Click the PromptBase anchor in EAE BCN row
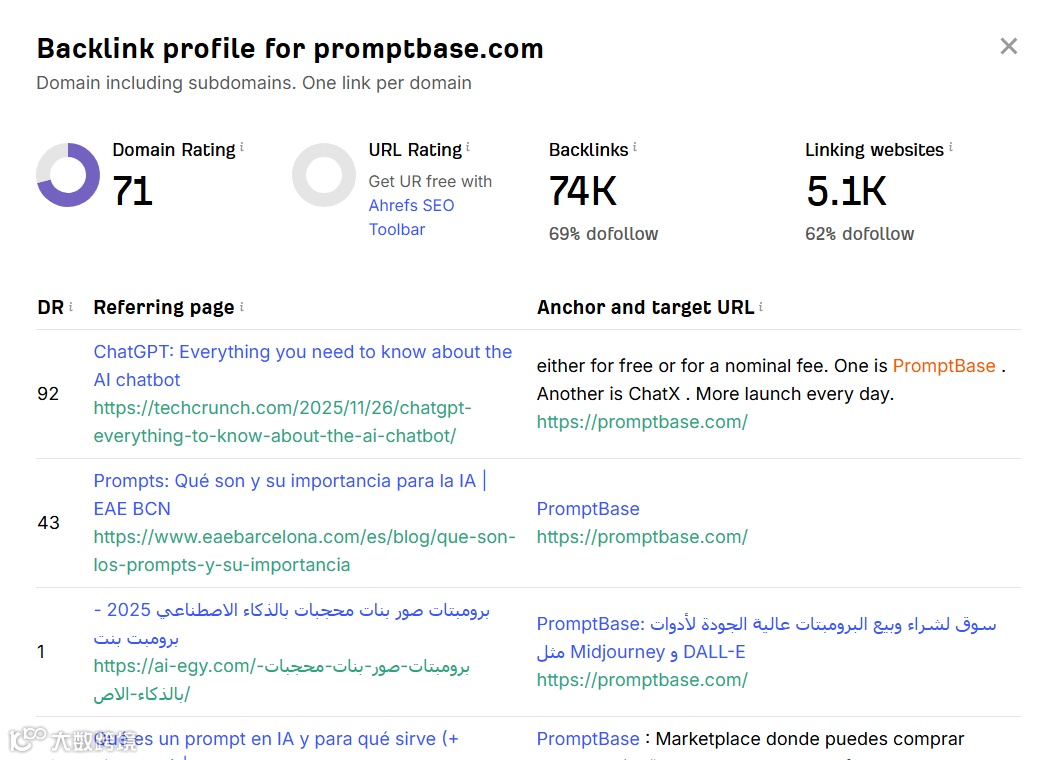1050x760 pixels. [588, 508]
